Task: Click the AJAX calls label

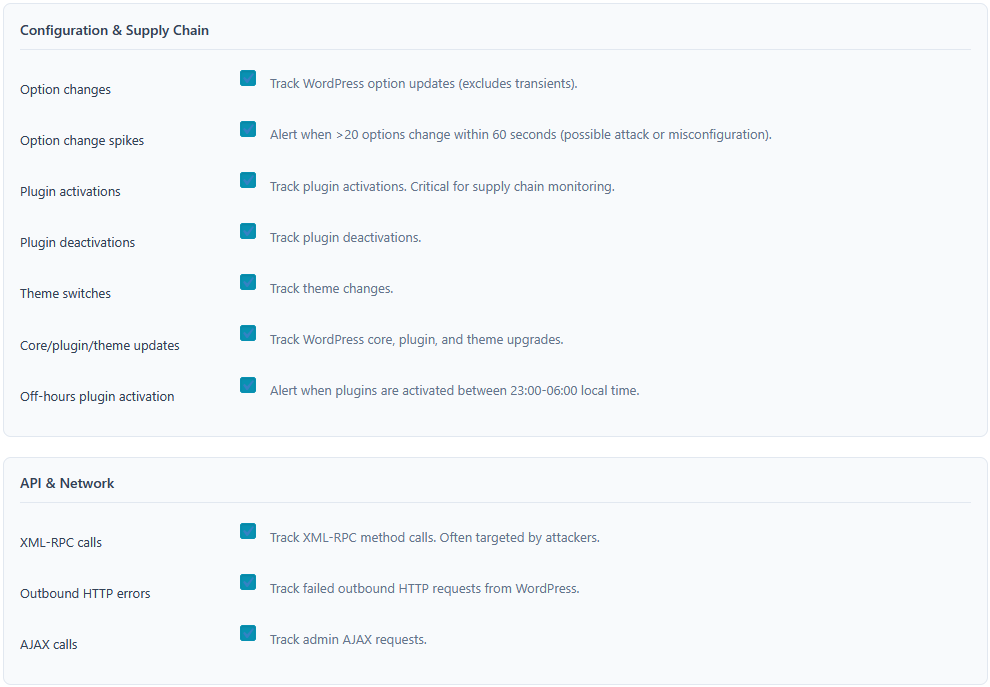Action: coord(48,644)
